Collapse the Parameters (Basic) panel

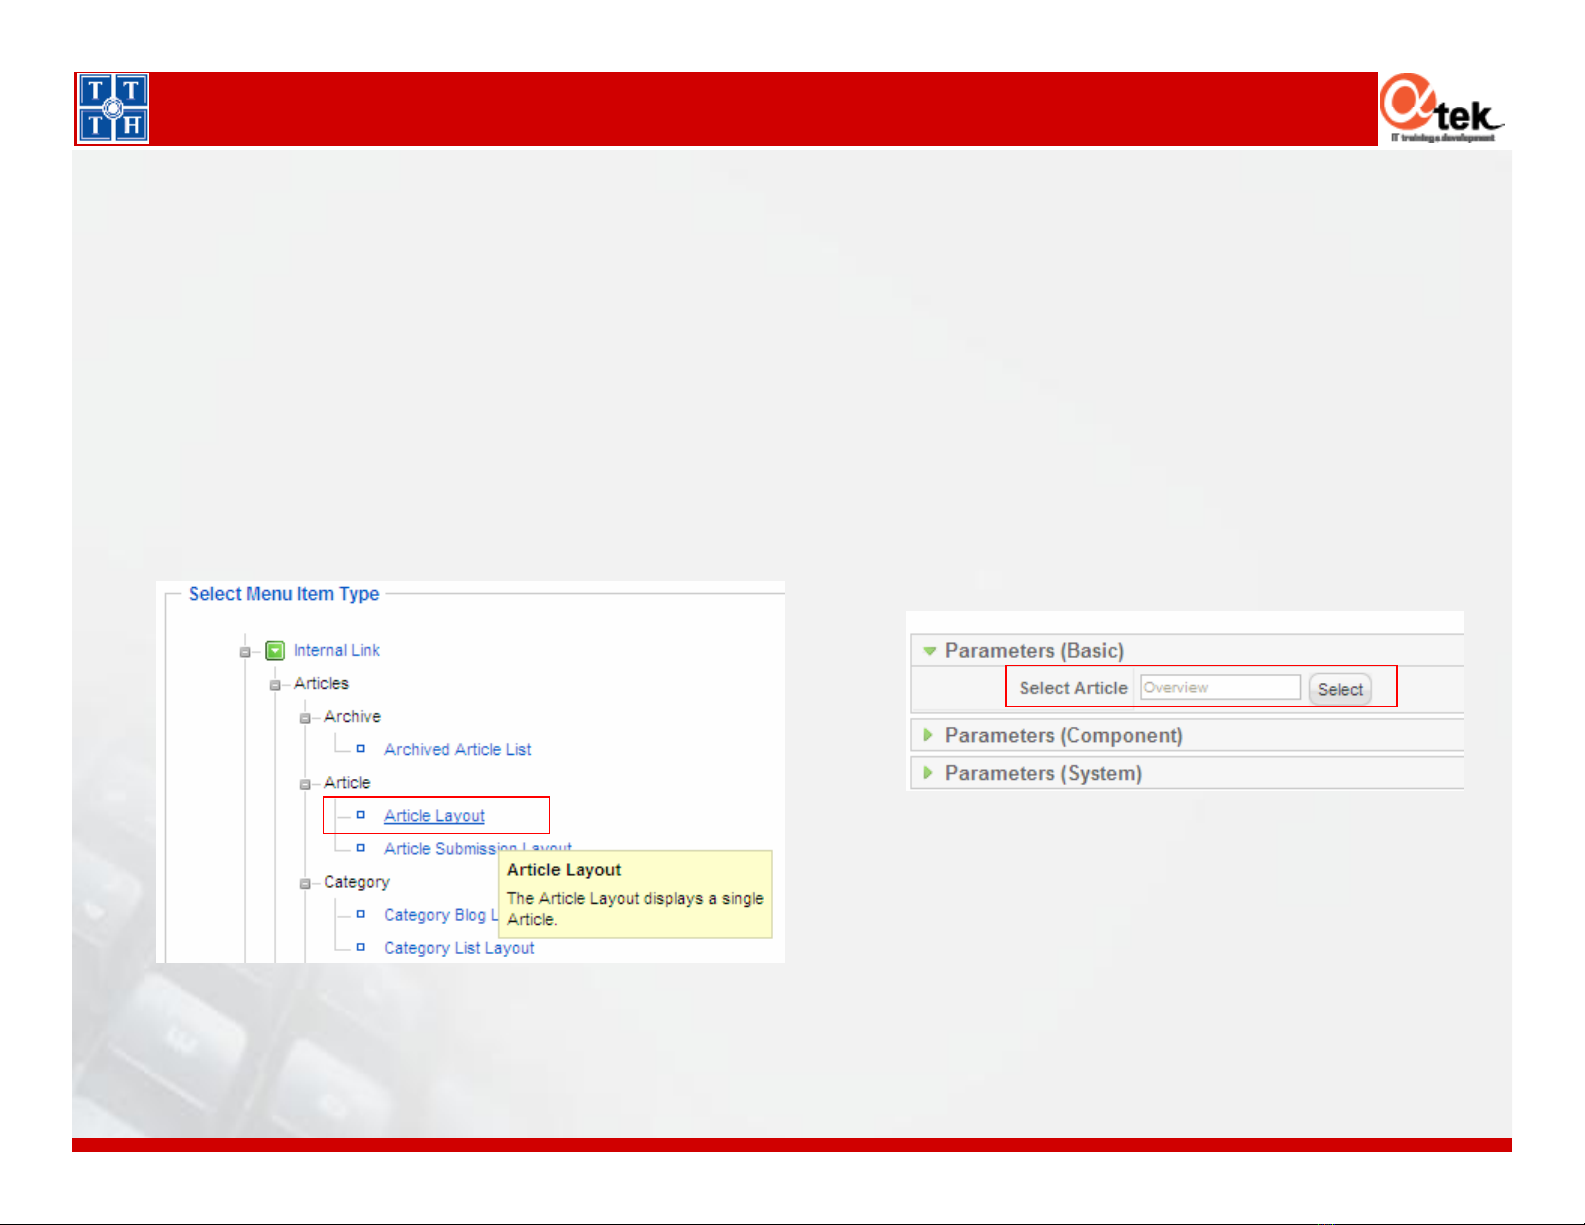click(930, 651)
